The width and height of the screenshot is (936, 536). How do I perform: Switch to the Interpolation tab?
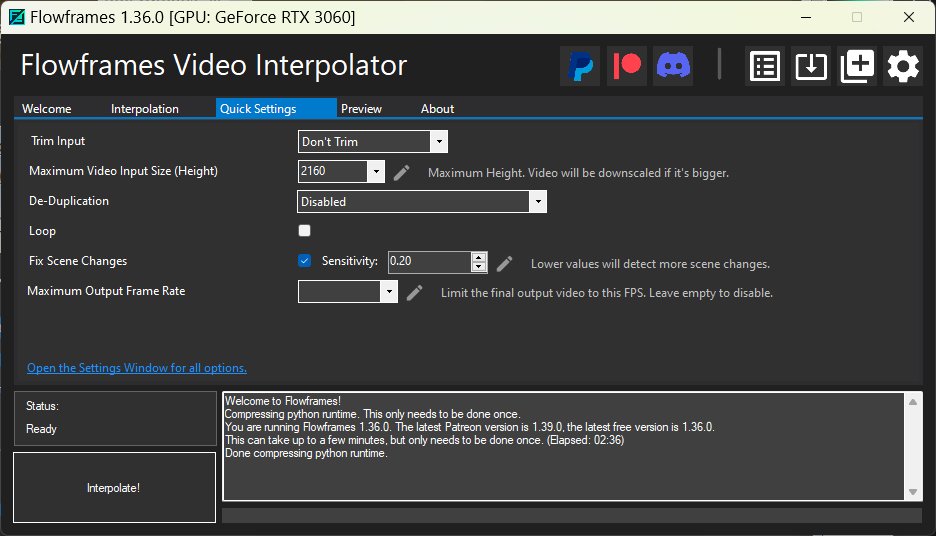pos(144,109)
